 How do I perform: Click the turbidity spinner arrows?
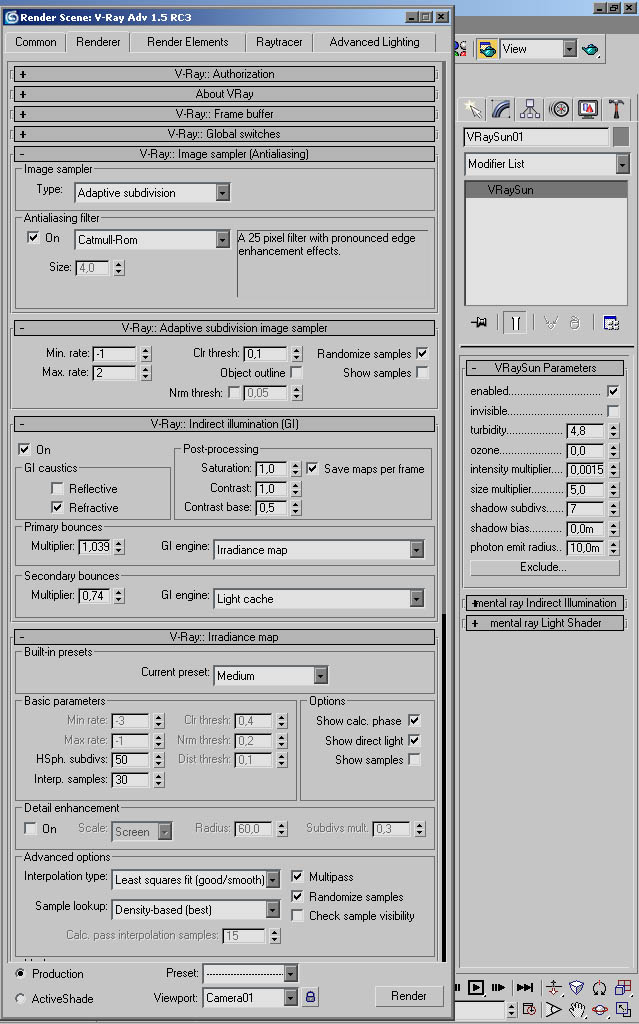pos(613,430)
